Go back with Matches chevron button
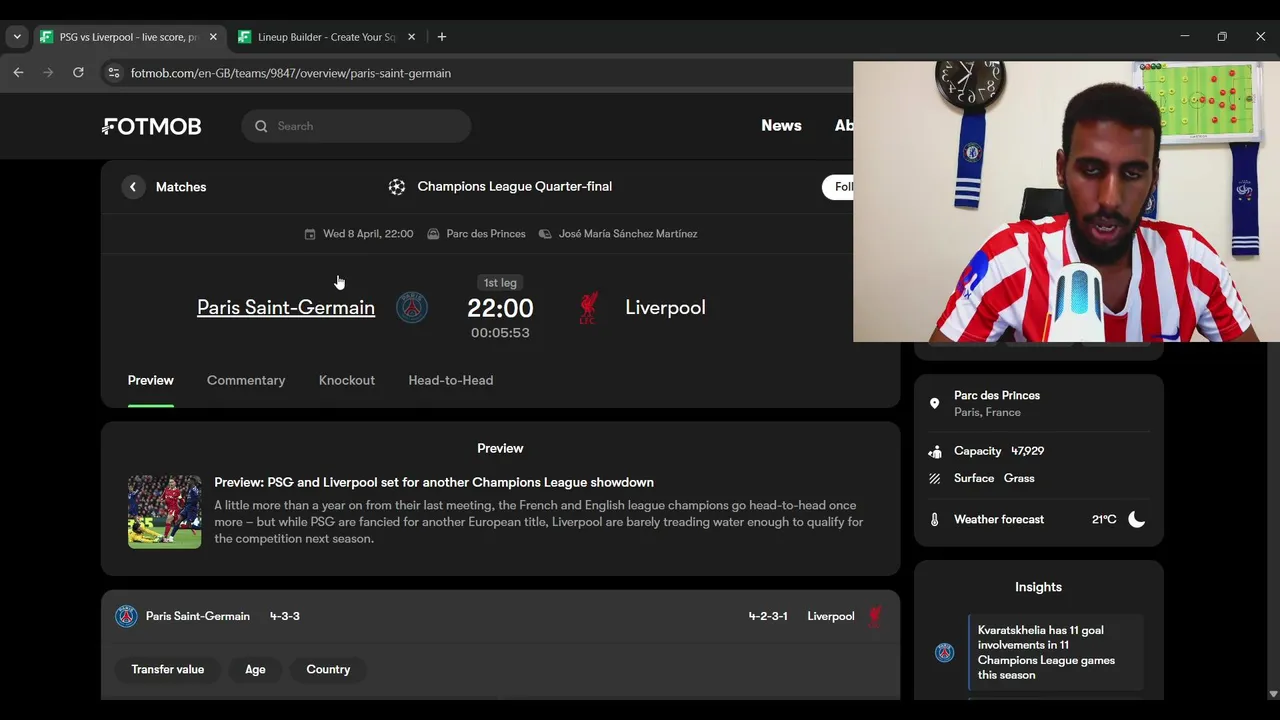1280x720 pixels. point(133,187)
